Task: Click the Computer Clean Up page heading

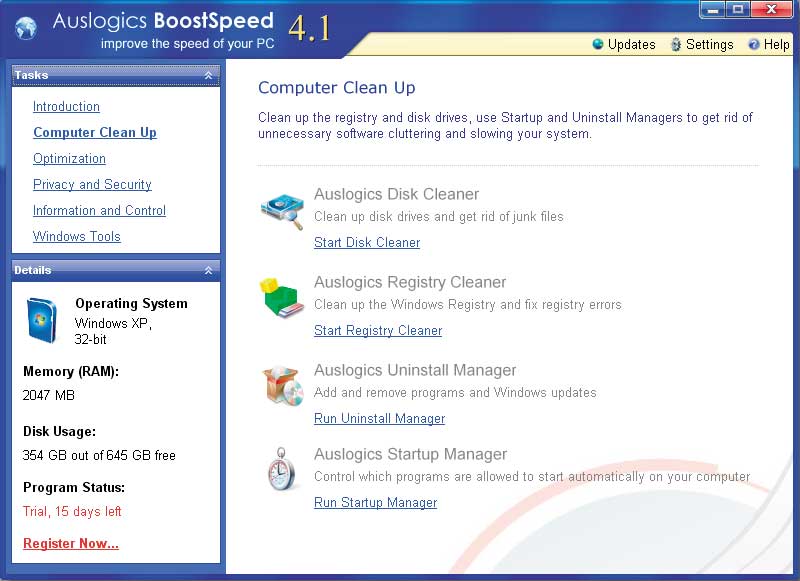Action: tap(337, 88)
